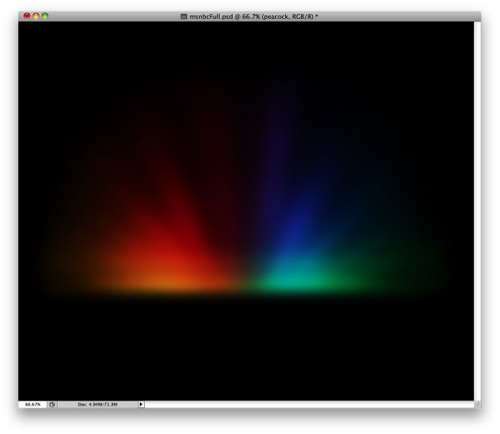
Task: Click the window resize grip in bottom-right corner
Action: pos(477,404)
